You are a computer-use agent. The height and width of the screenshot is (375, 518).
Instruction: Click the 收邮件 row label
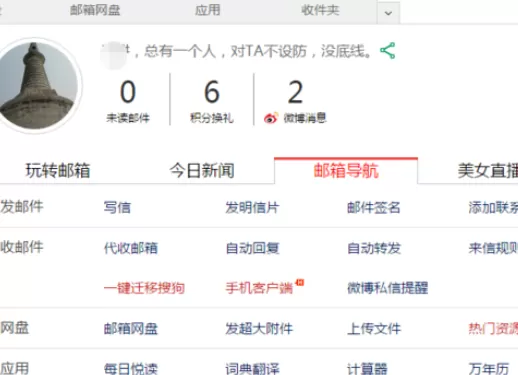(x=22, y=247)
